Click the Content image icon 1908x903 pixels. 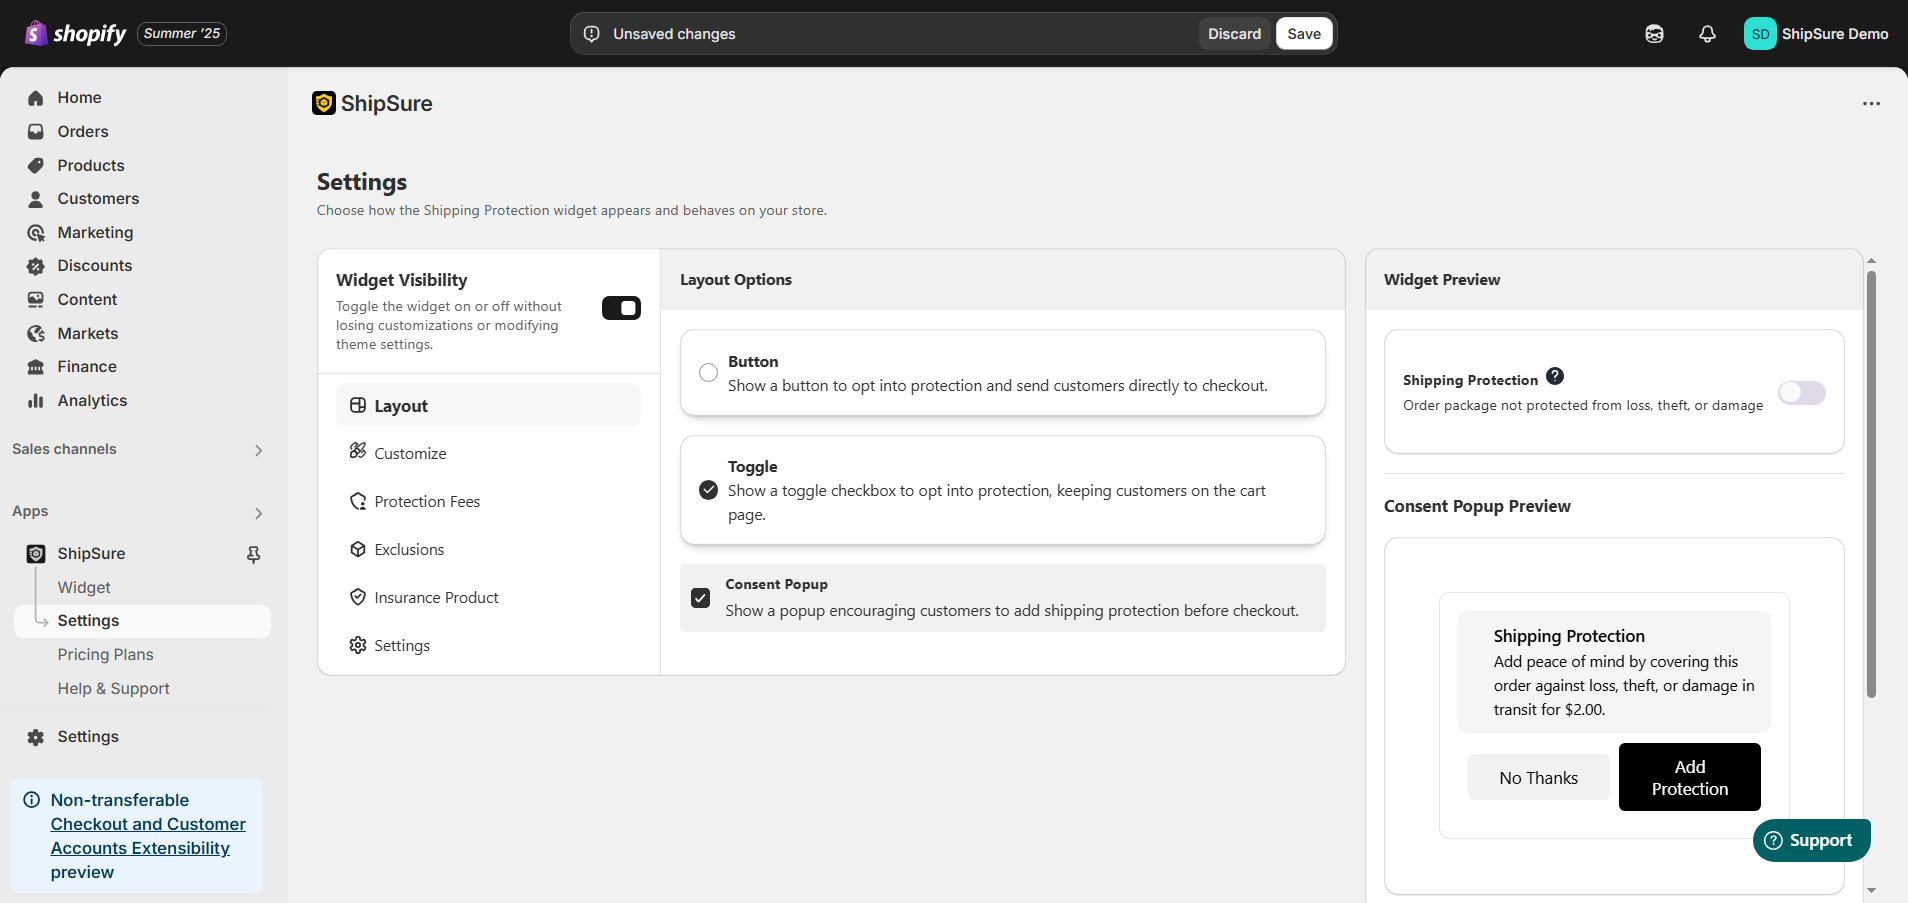pos(36,300)
